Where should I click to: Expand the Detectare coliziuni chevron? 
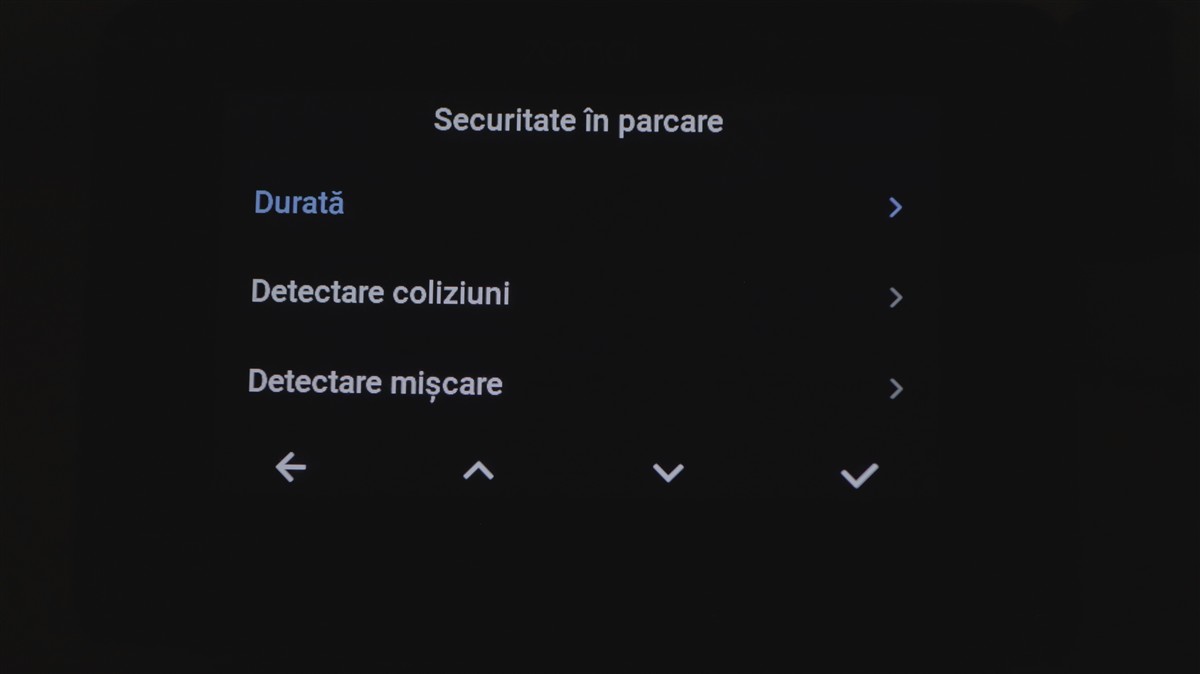coord(895,297)
